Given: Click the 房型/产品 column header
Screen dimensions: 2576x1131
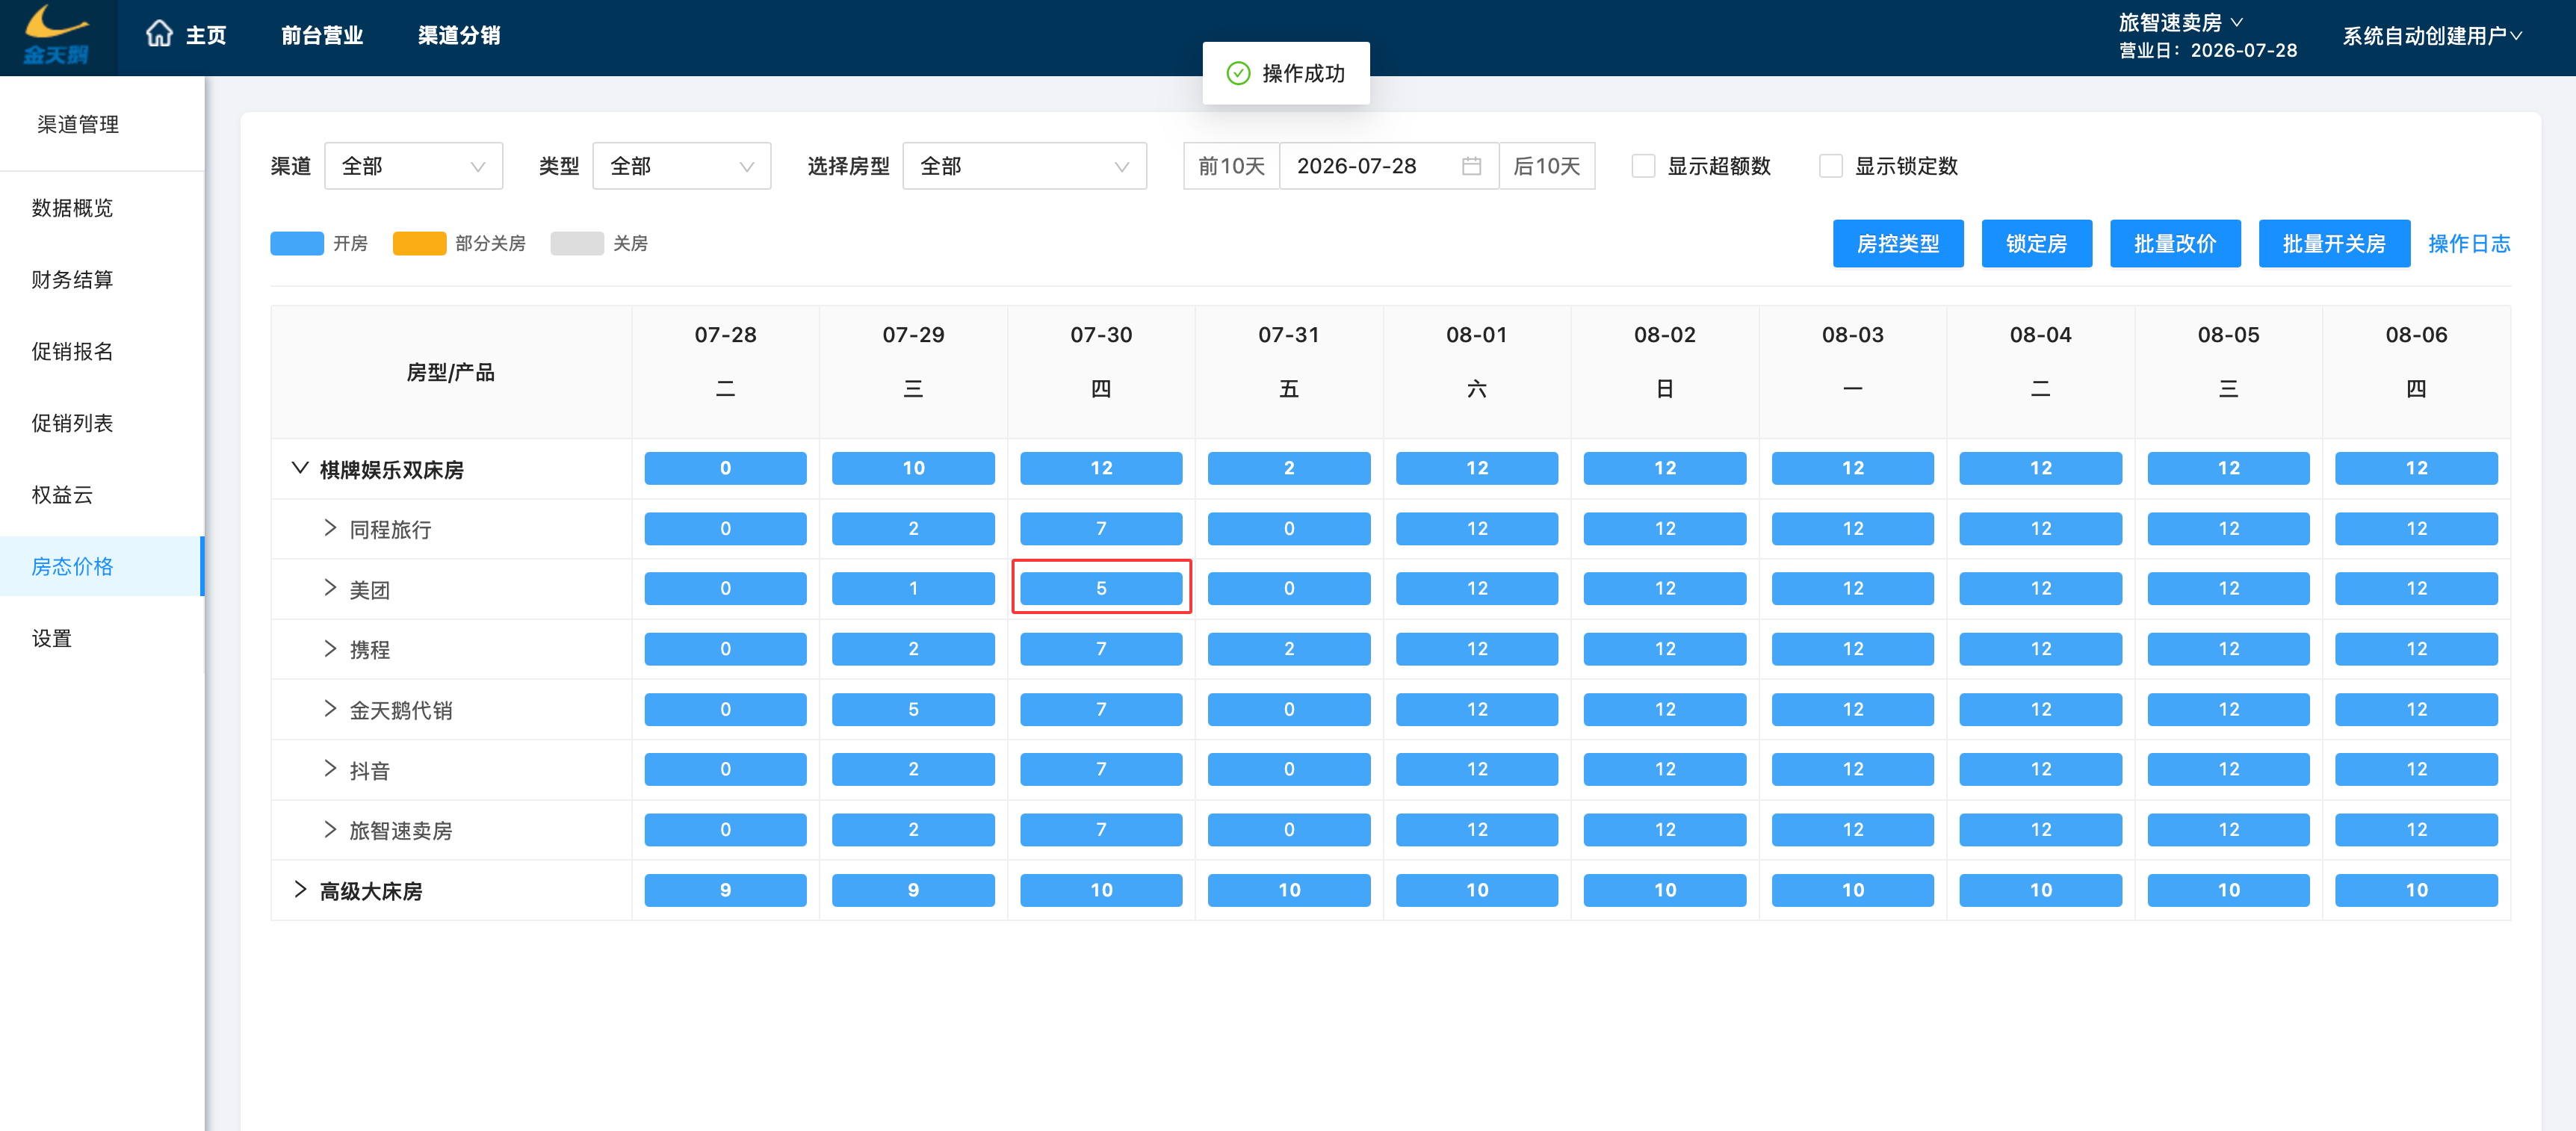Looking at the screenshot, I should [451, 373].
